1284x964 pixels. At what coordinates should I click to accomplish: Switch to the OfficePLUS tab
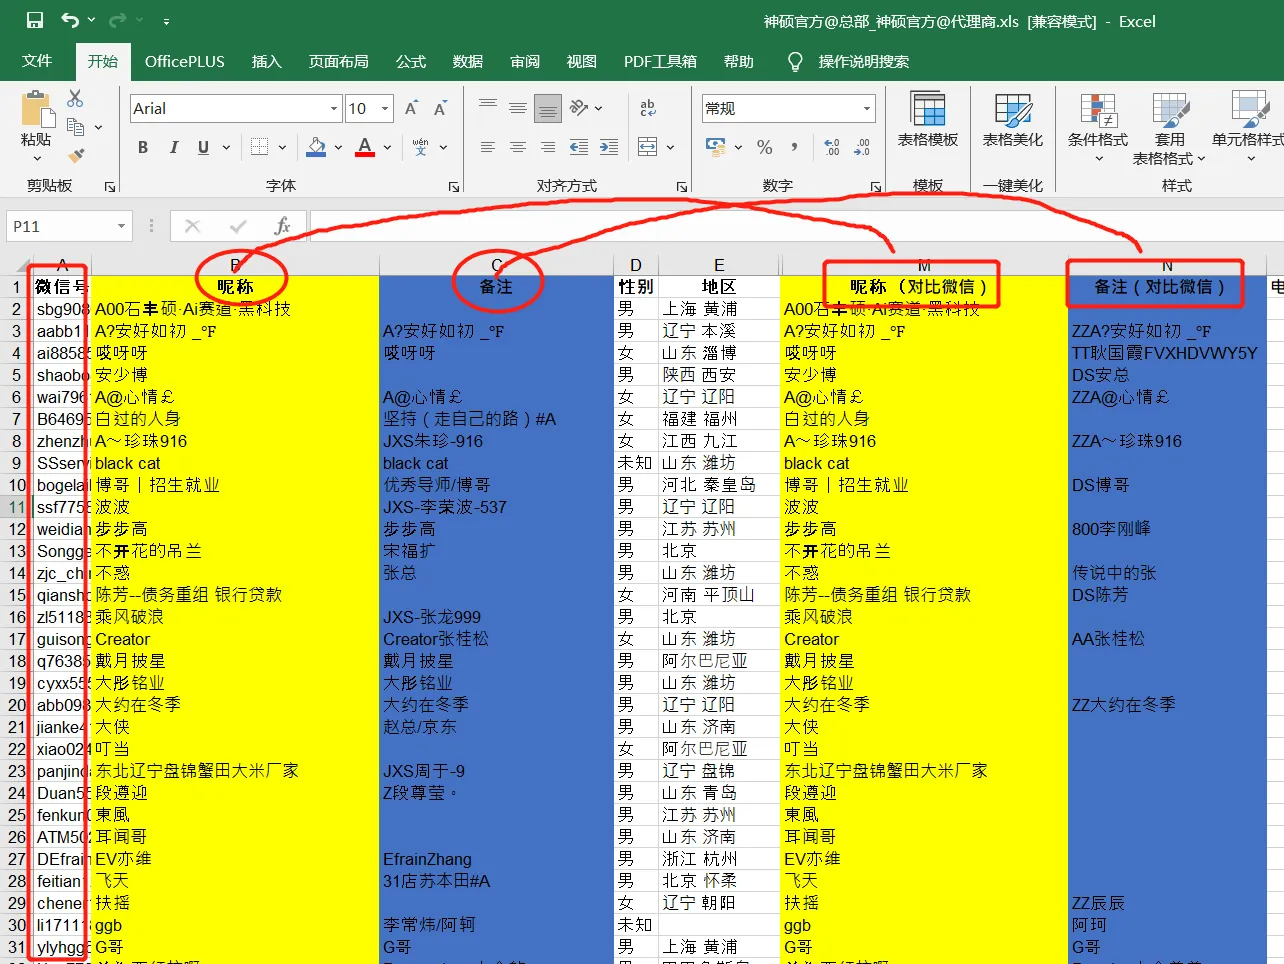[185, 61]
